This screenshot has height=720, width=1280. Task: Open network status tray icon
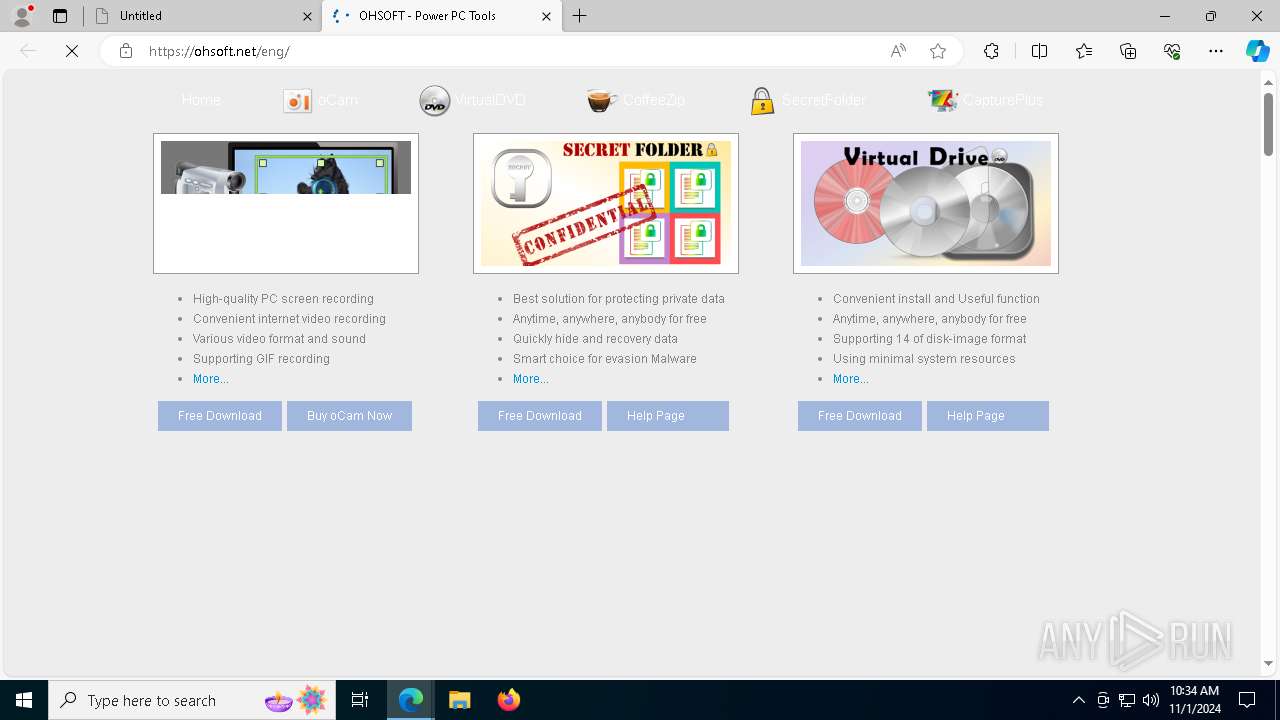click(x=1127, y=700)
